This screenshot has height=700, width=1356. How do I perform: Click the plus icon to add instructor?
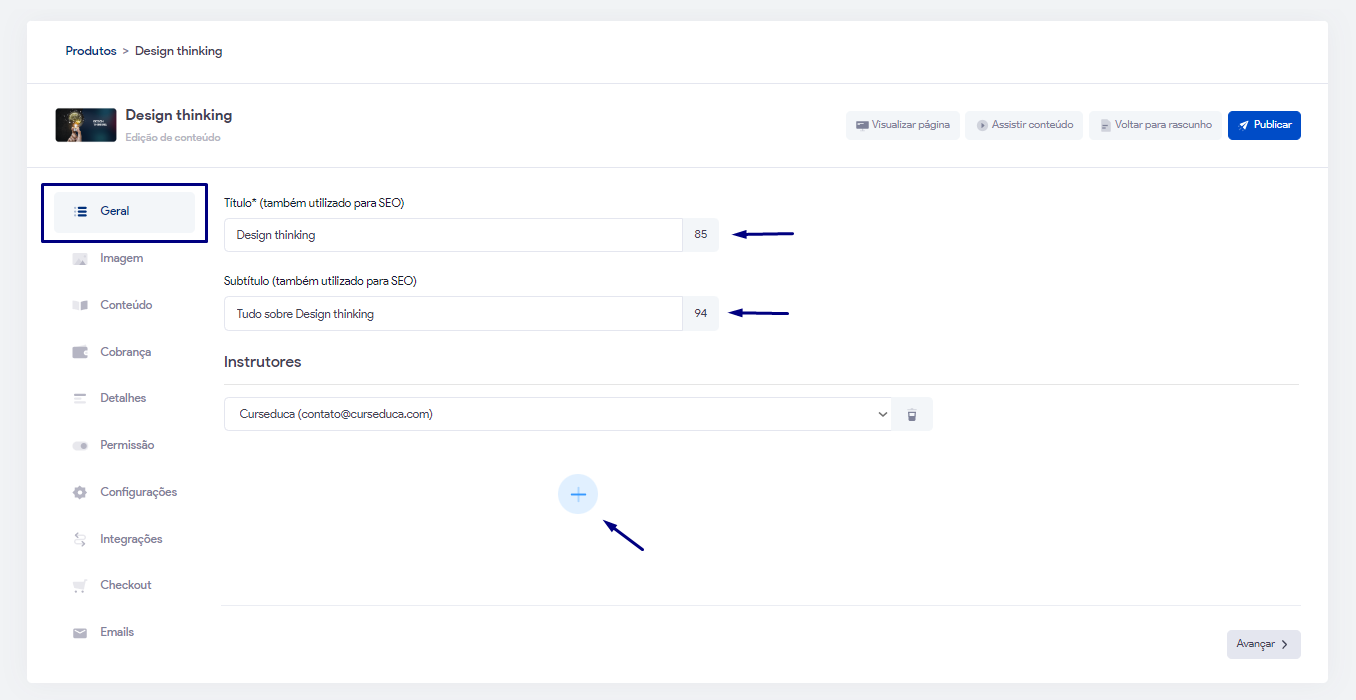coord(578,494)
